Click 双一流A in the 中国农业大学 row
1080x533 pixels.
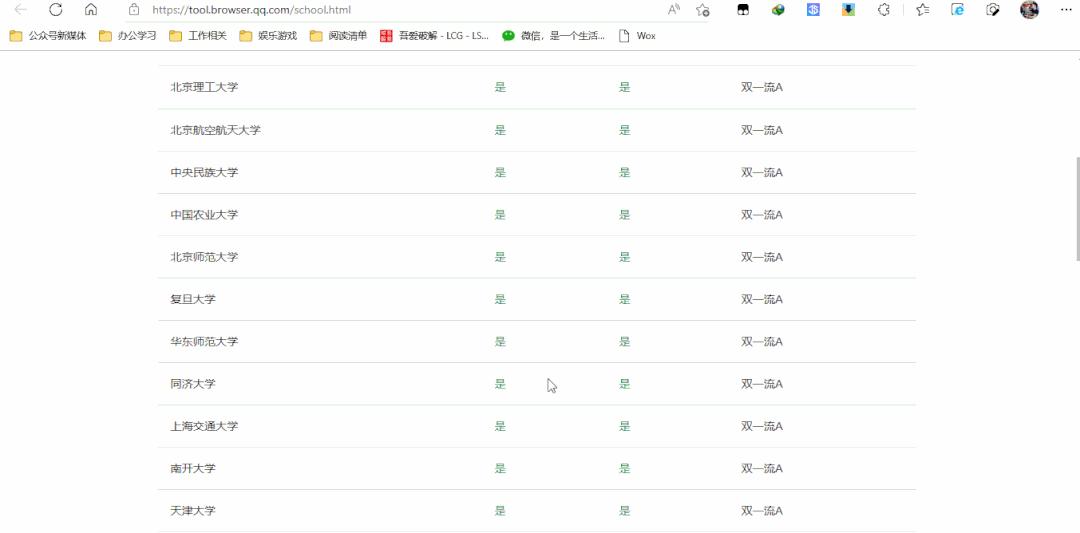[x=762, y=215]
